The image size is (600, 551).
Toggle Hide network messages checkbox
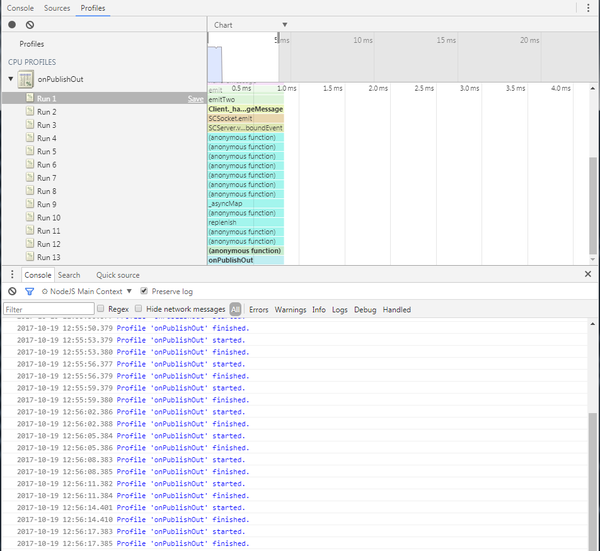pyautogui.click(x=139, y=308)
